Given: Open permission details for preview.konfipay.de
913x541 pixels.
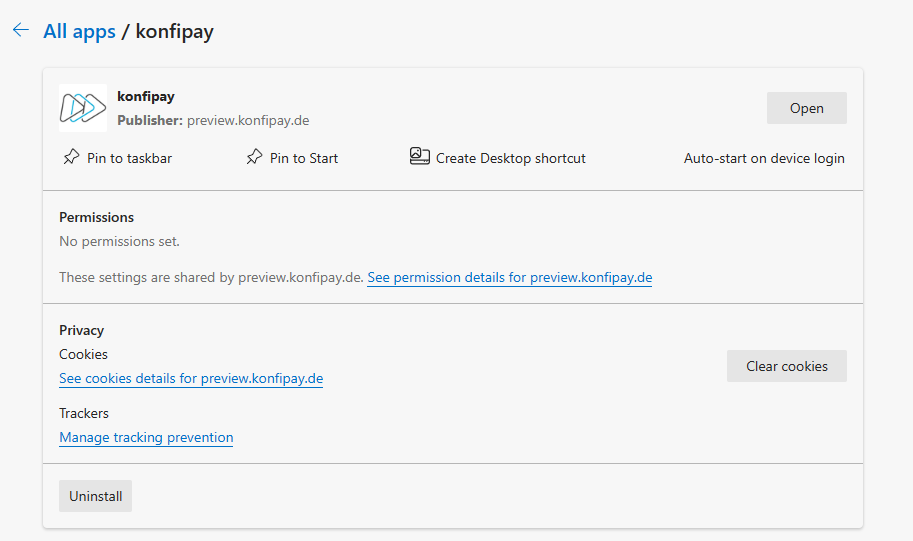Looking at the screenshot, I should (x=509, y=277).
